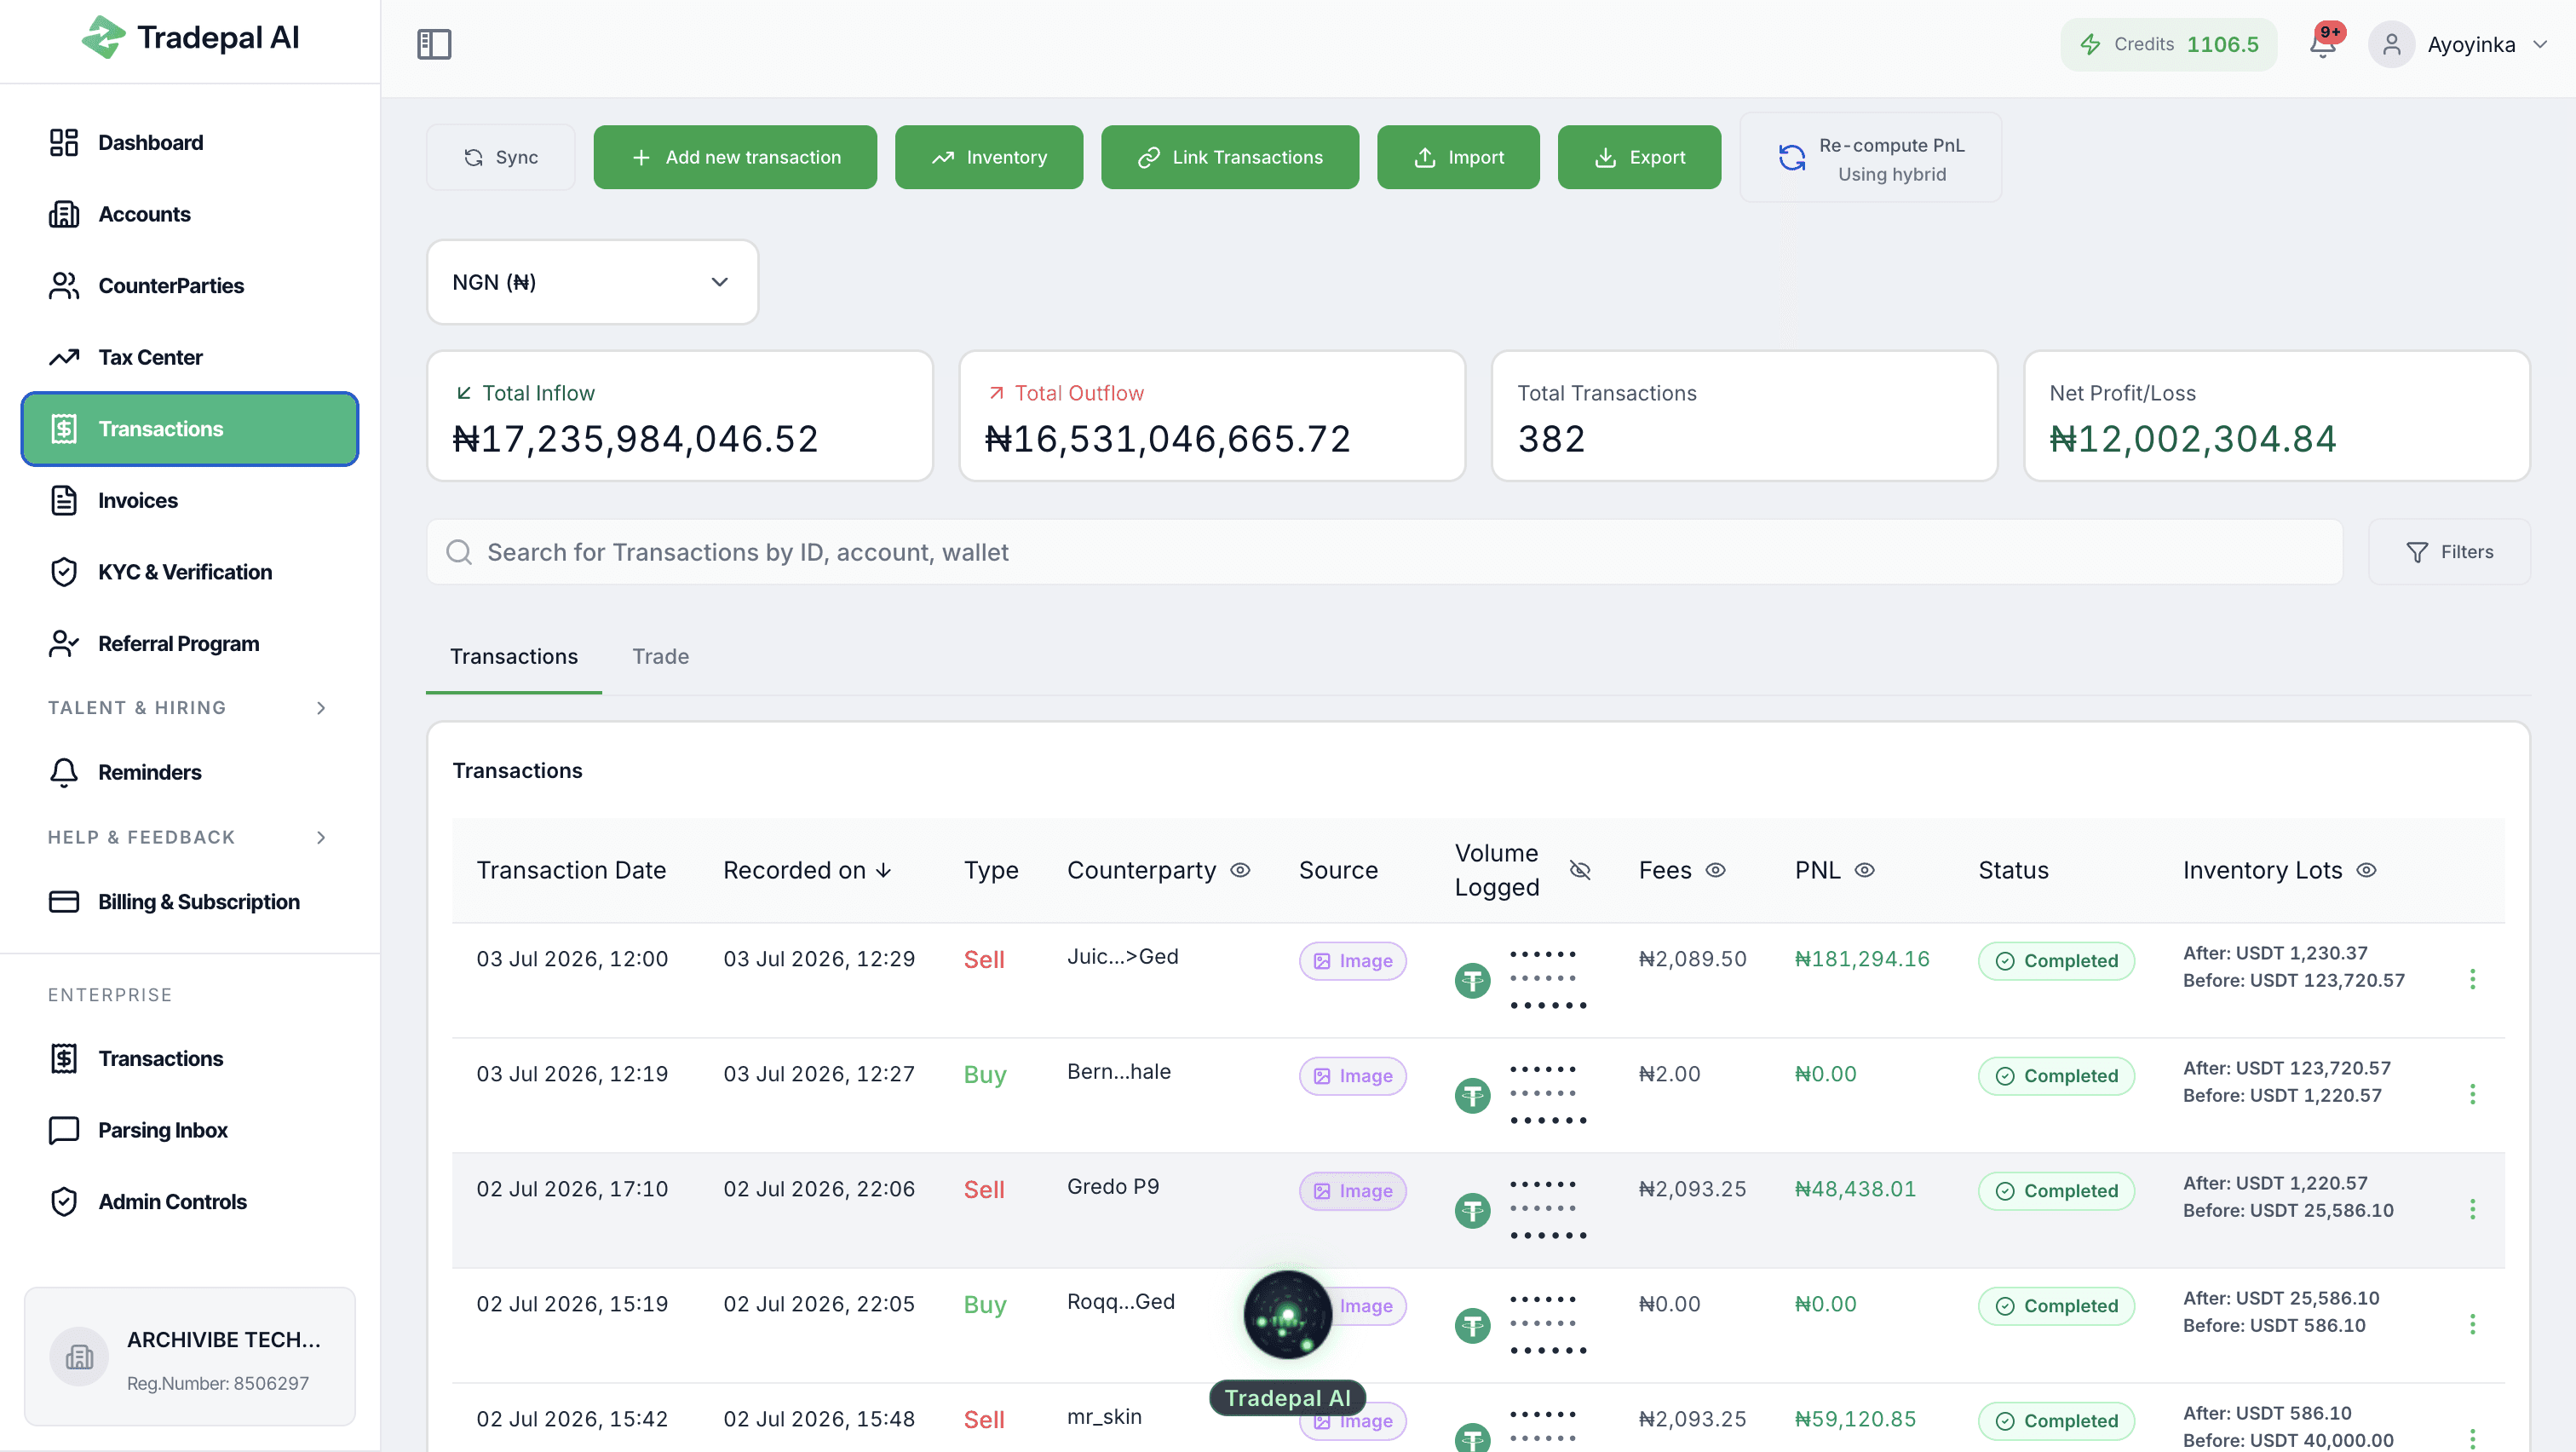Open row menu for Roqq...Ged transaction
The height and width of the screenshot is (1452, 2576).
(2472, 1324)
